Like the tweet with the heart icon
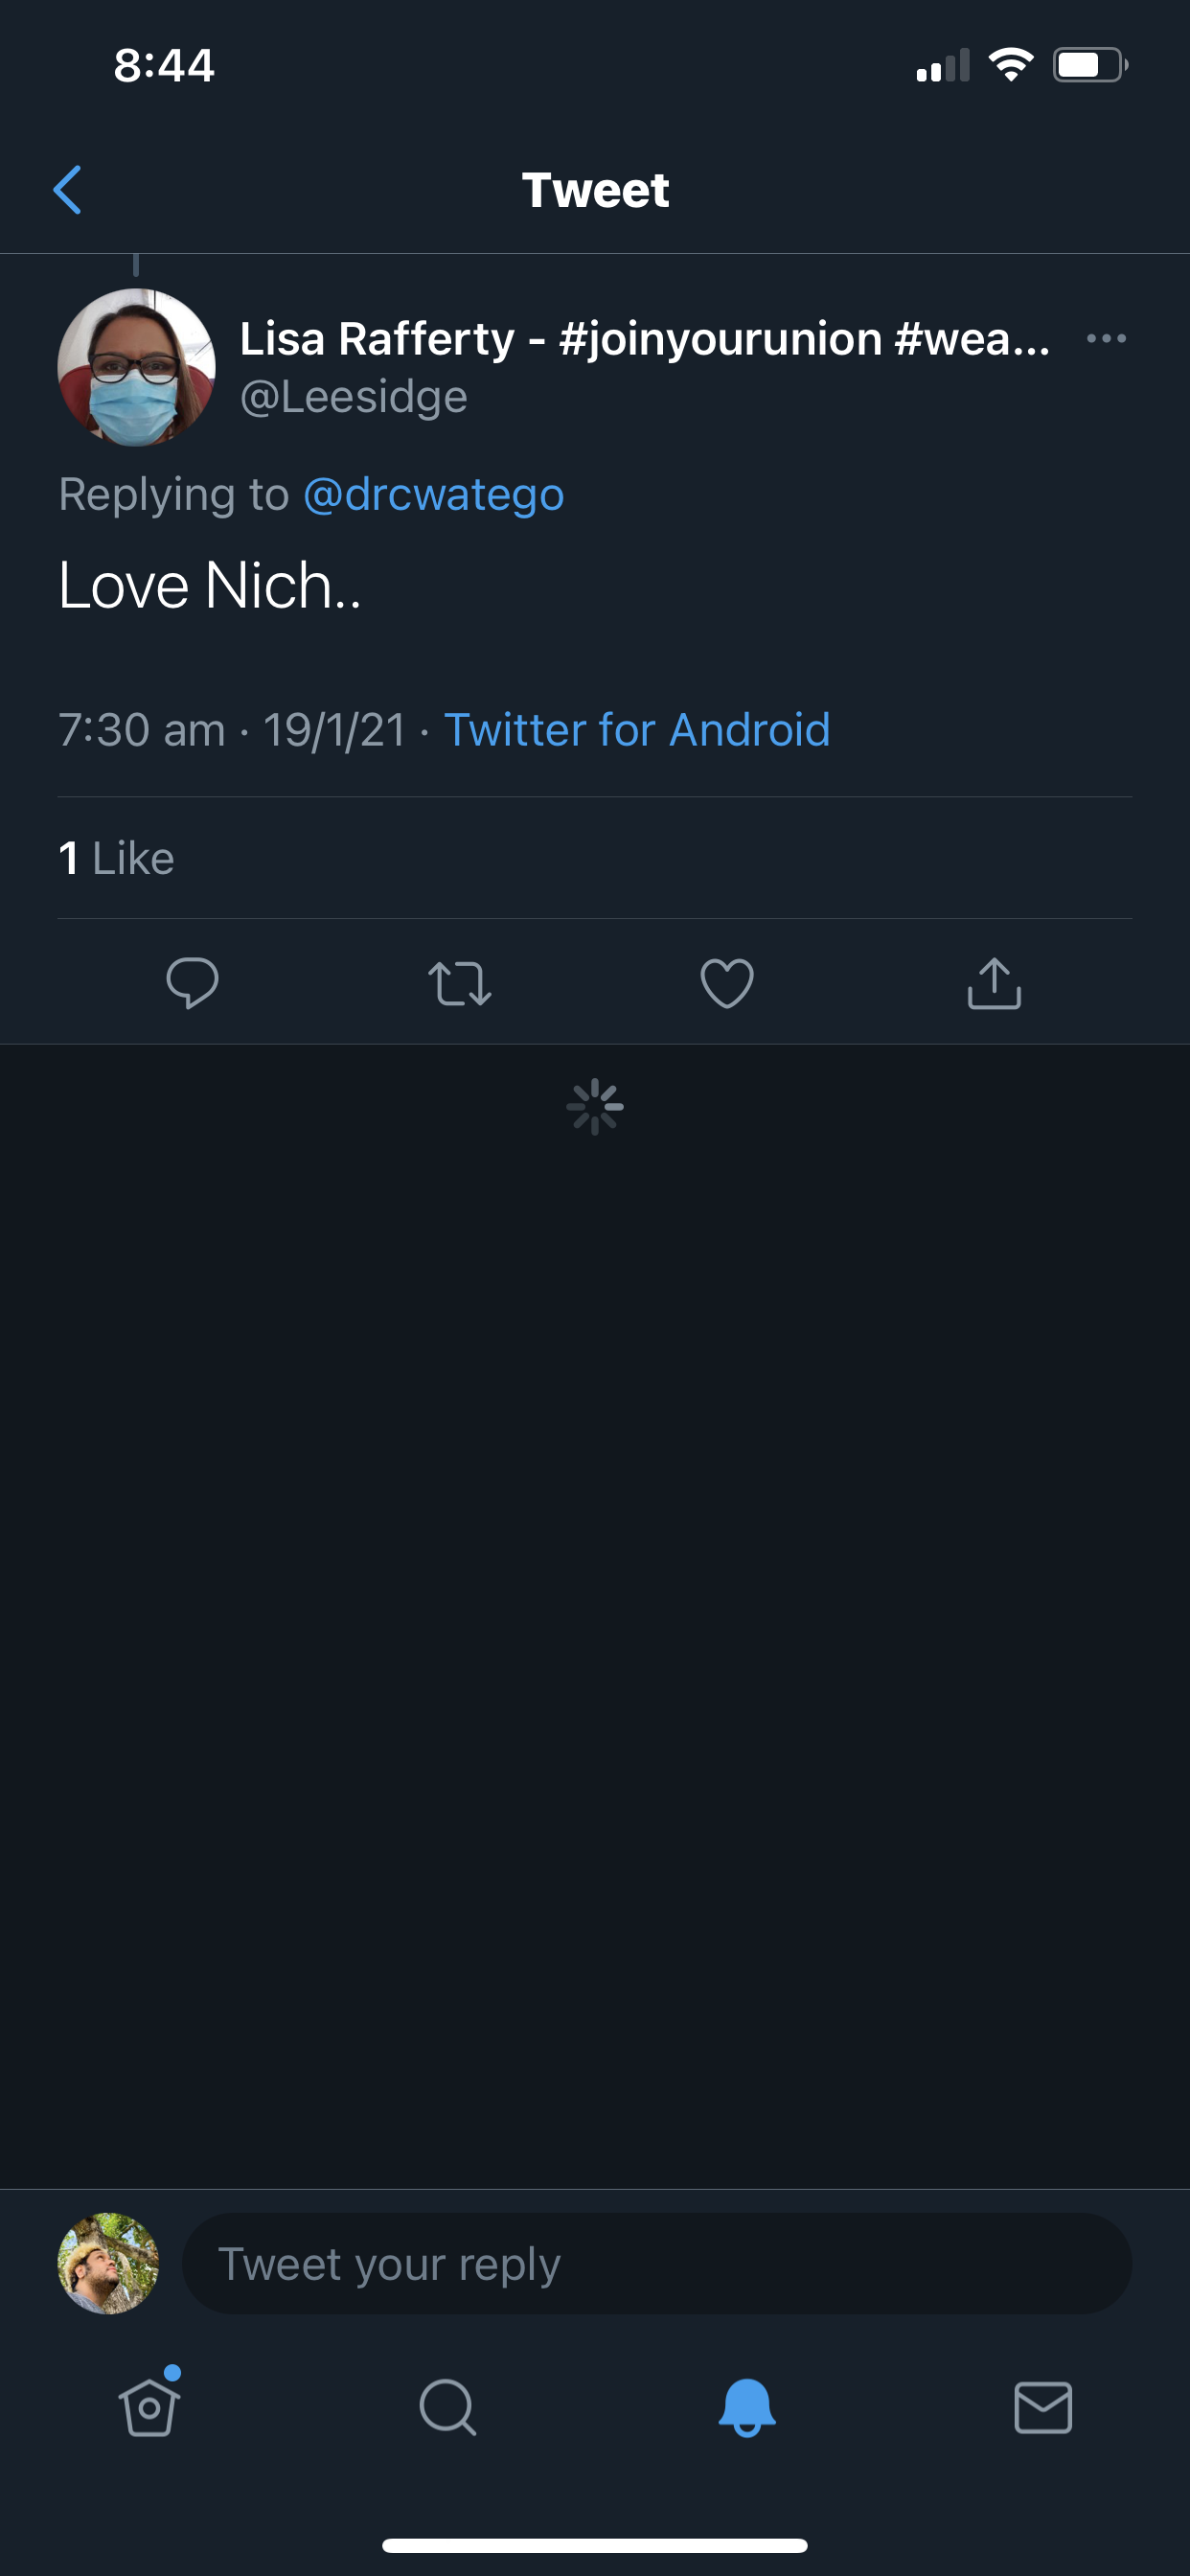This screenshot has height=2576, width=1190. click(x=727, y=983)
